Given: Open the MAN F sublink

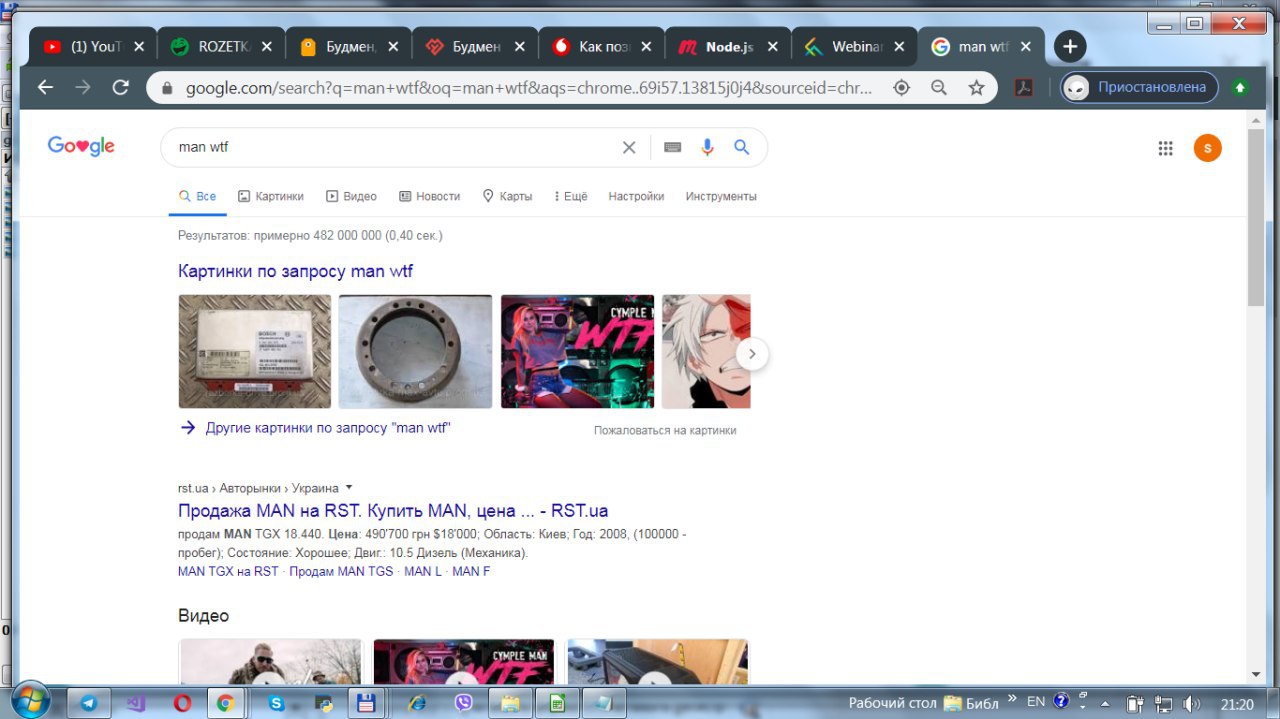Looking at the screenshot, I should pos(471,572).
